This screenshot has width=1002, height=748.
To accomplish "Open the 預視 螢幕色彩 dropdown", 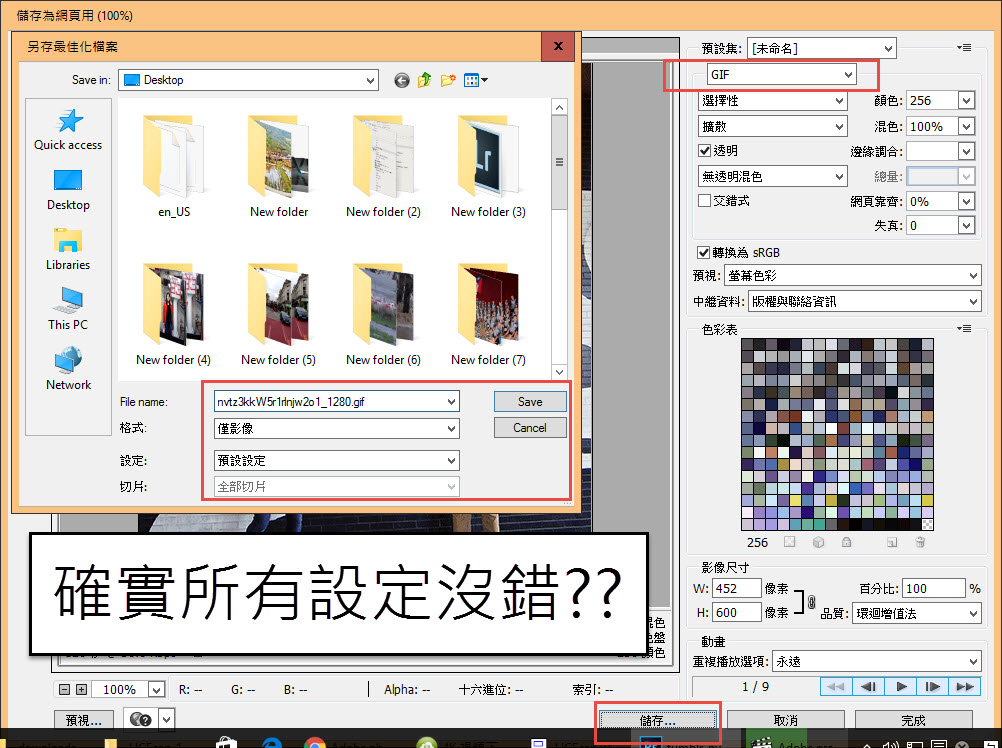I will pyautogui.click(x=852, y=276).
